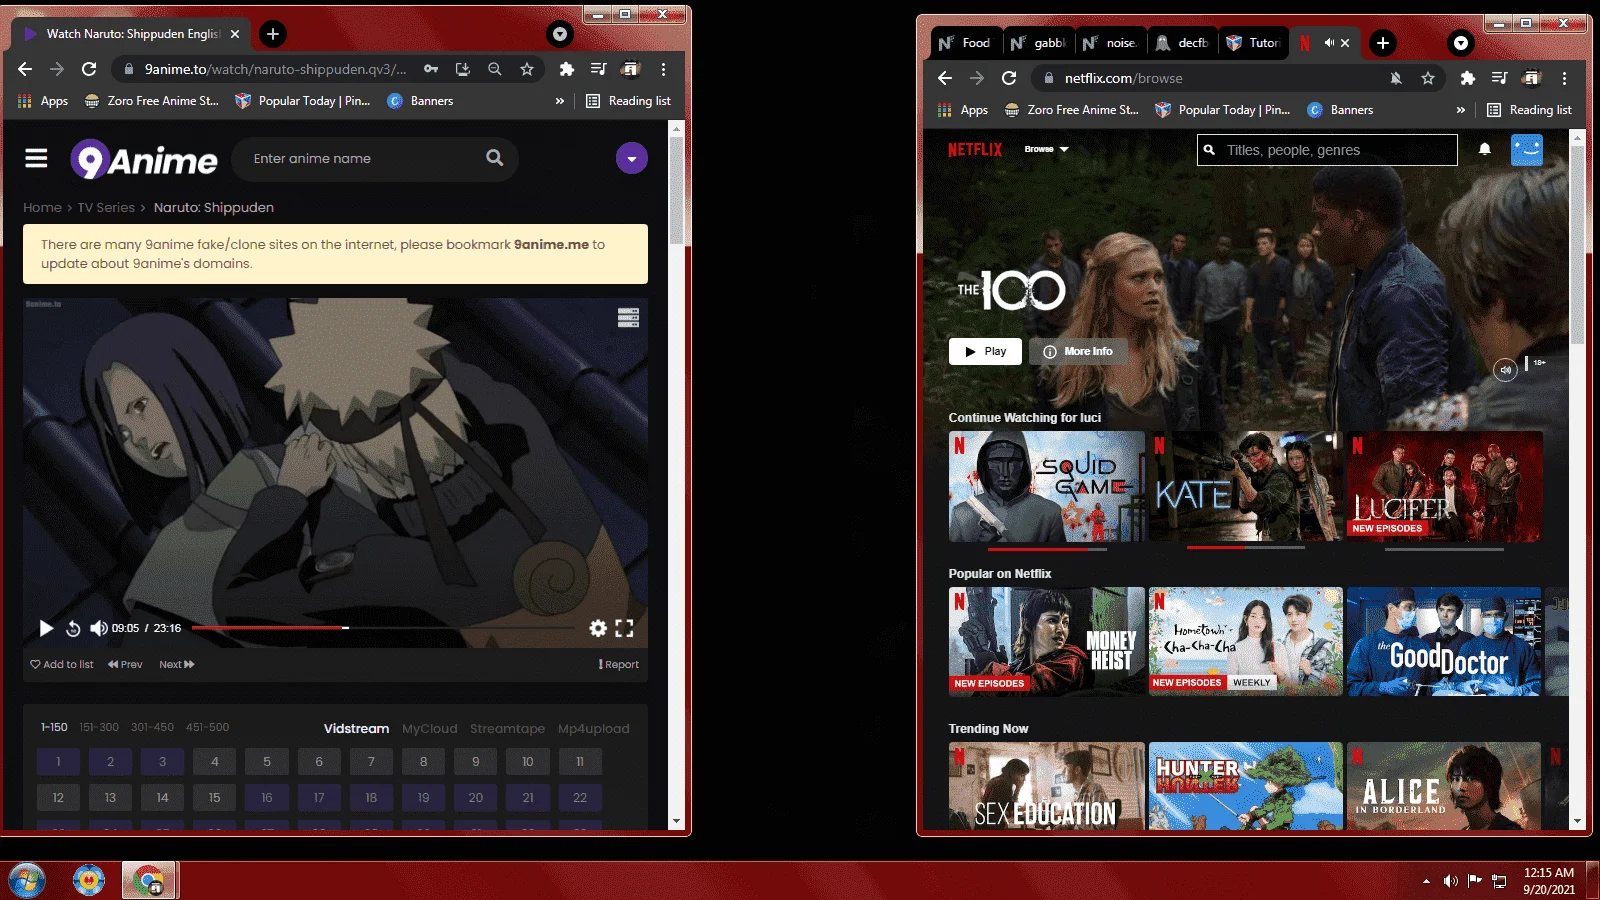Open the Netflix profile avatar menu

click(x=1527, y=150)
